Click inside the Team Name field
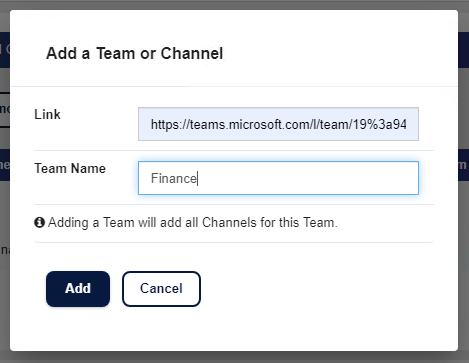The image size is (469, 363). 278,178
